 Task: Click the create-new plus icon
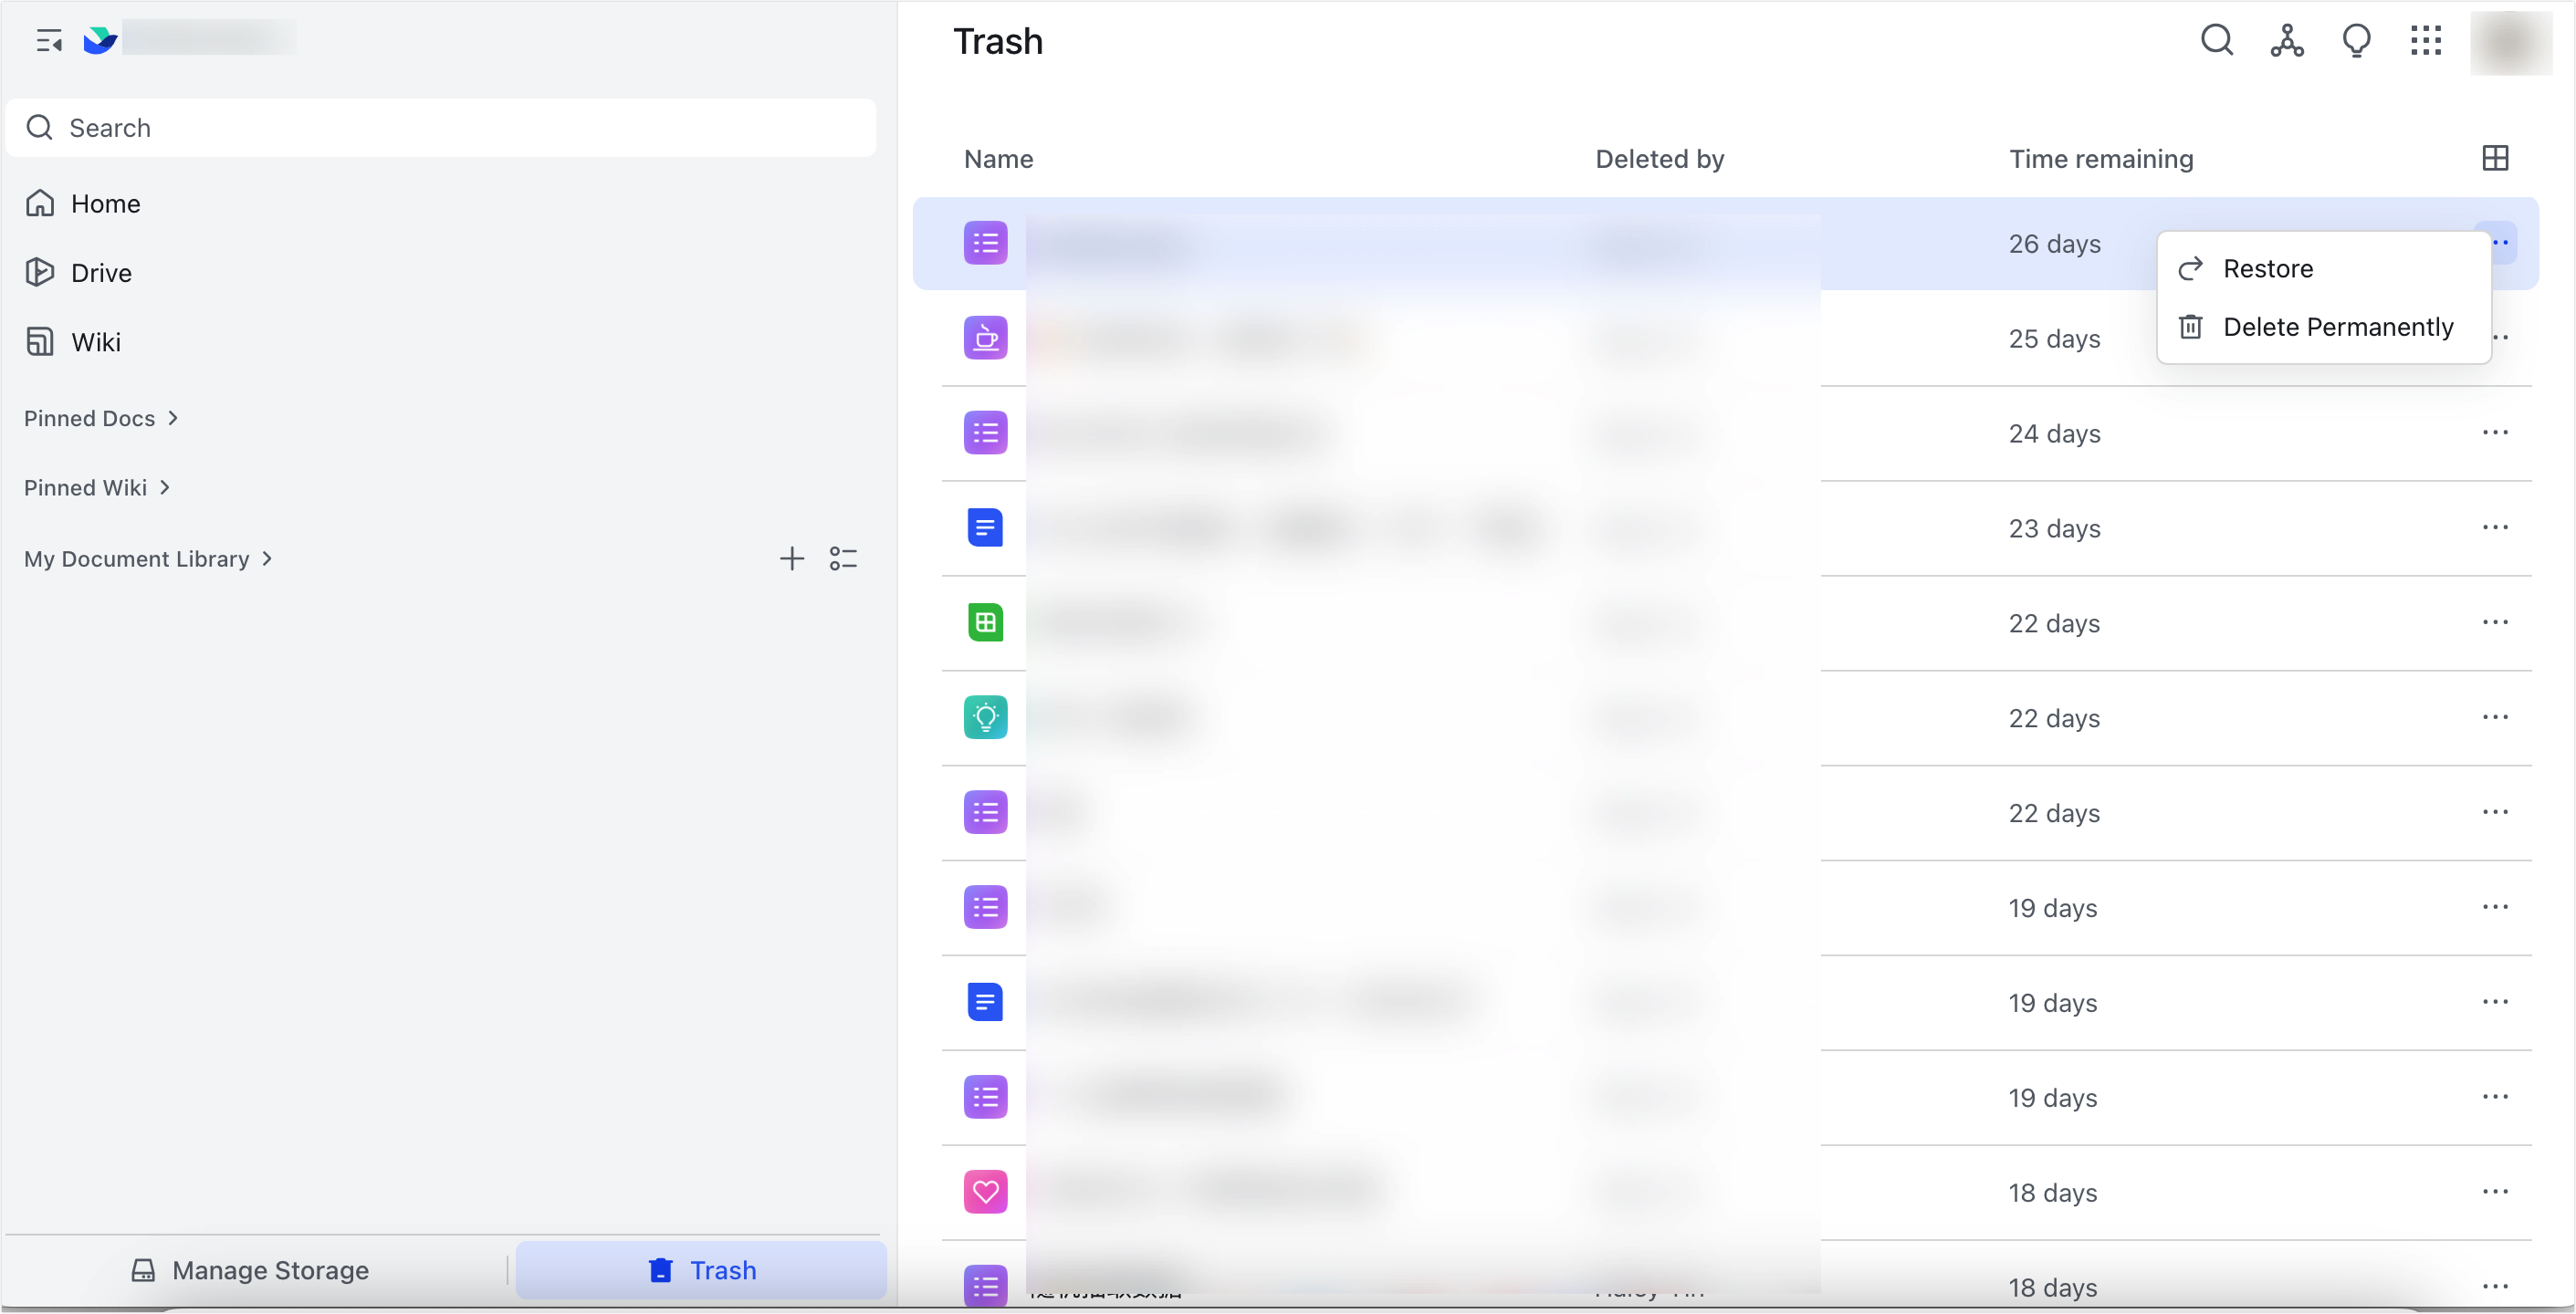tap(791, 558)
